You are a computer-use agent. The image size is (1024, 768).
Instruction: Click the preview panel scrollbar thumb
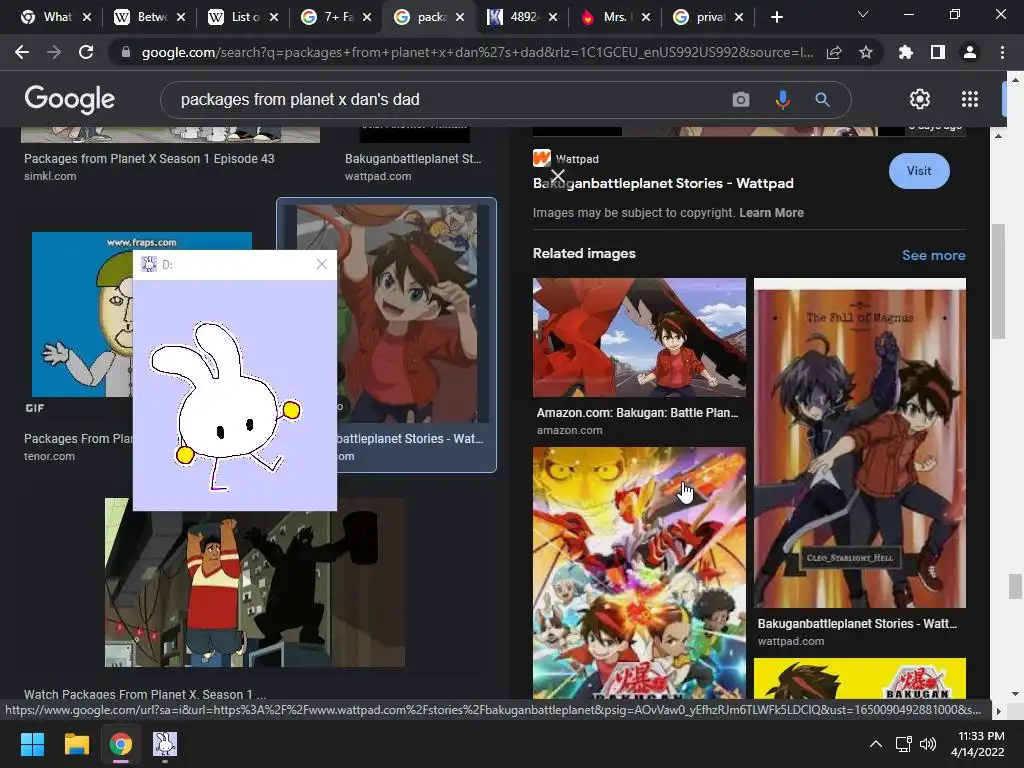pos(998,281)
